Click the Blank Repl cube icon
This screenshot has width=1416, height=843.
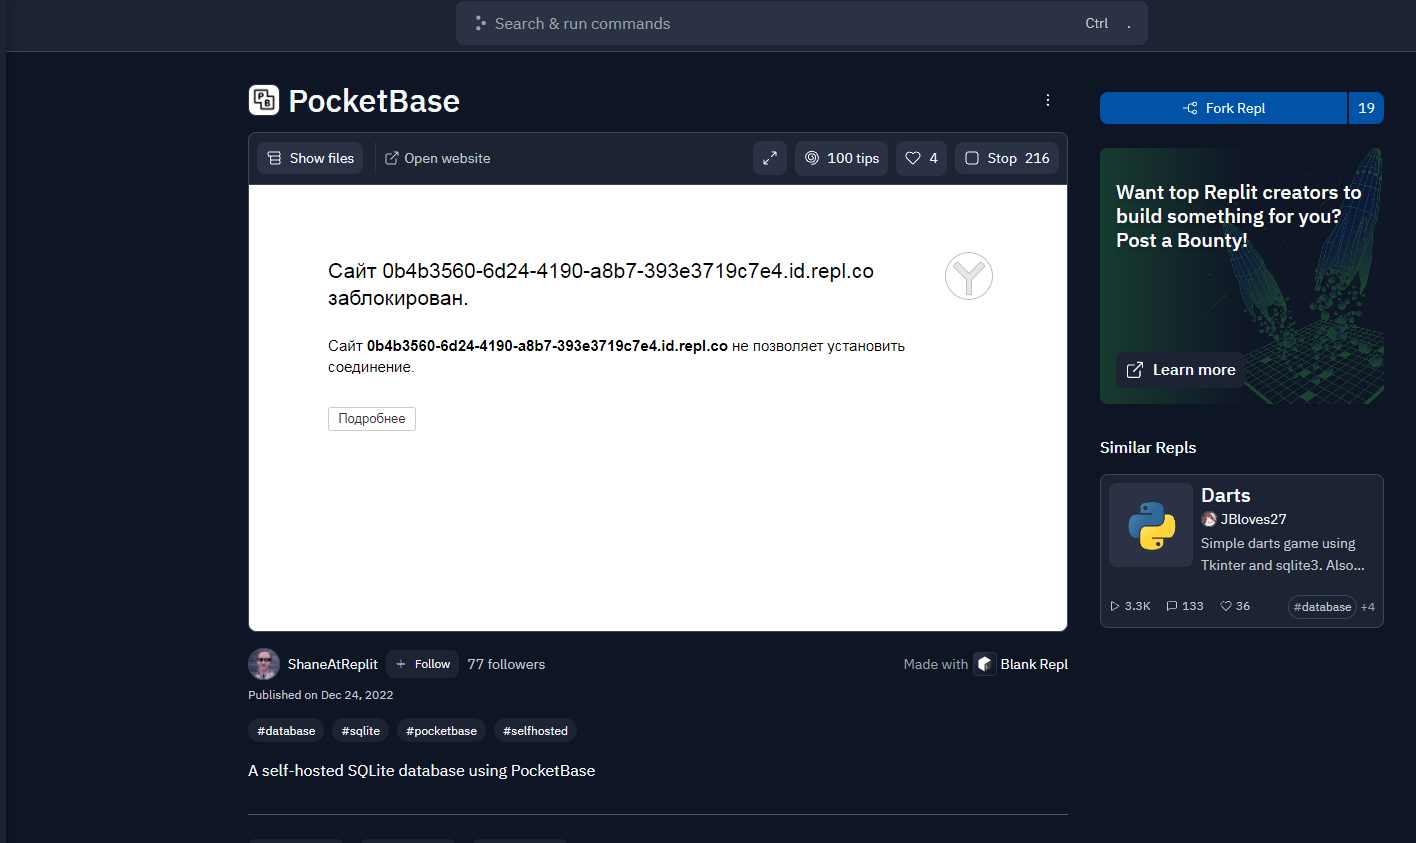click(x=985, y=664)
